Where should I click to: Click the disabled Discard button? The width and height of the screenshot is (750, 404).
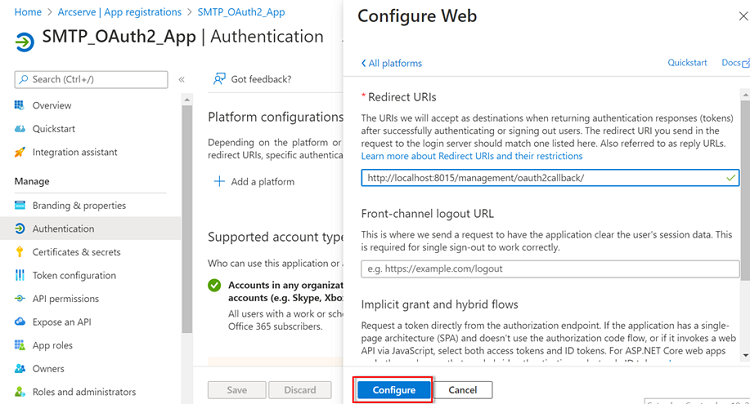[x=300, y=390]
